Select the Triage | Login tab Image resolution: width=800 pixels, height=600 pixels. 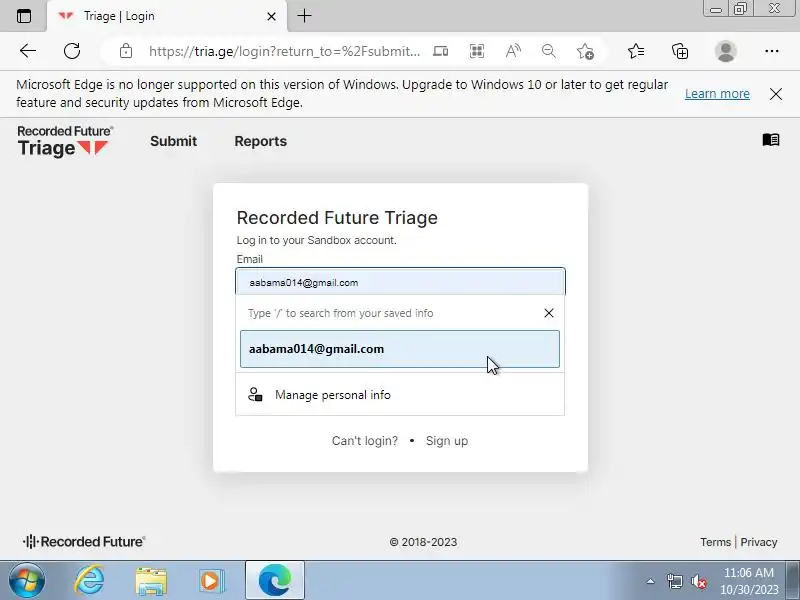click(x=167, y=16)
